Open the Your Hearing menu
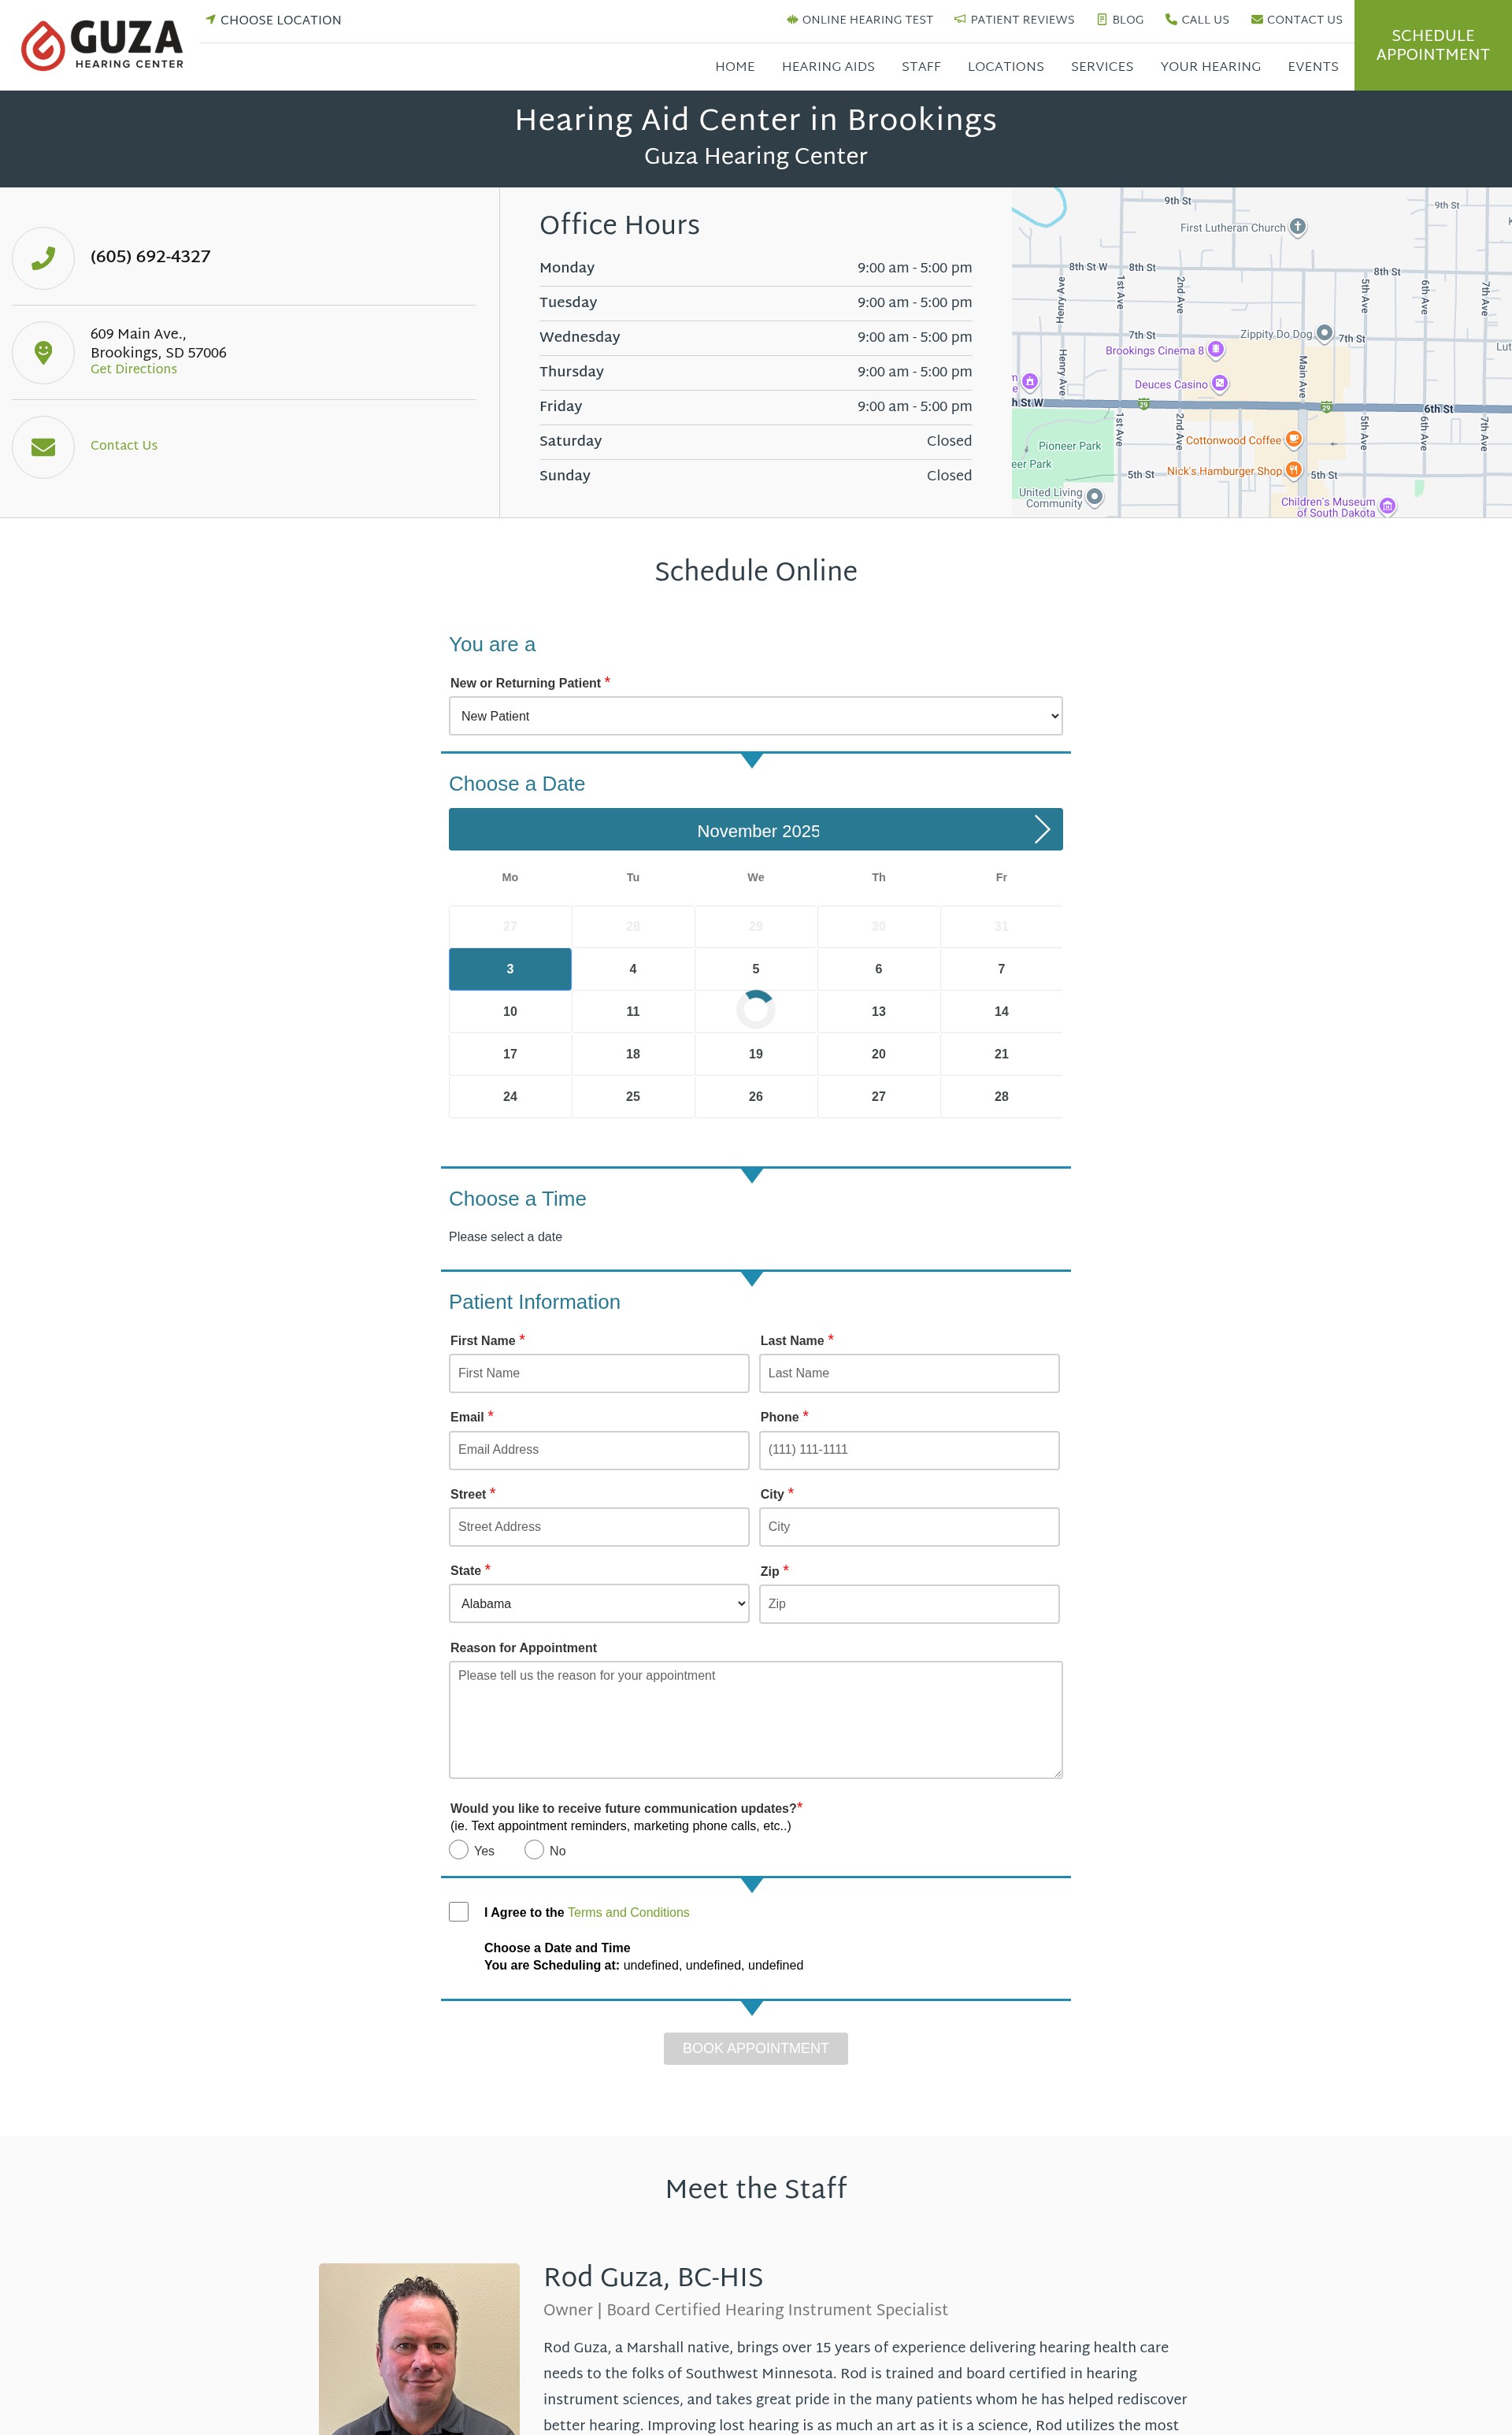 tap(1210, 67)
